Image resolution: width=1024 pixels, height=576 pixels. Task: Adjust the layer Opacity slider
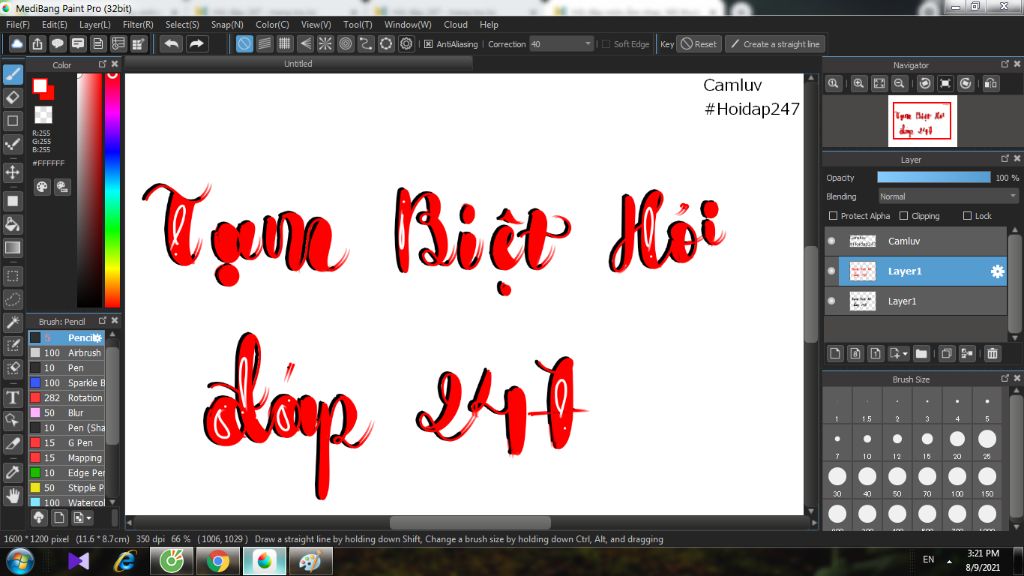tap(934, 178)
